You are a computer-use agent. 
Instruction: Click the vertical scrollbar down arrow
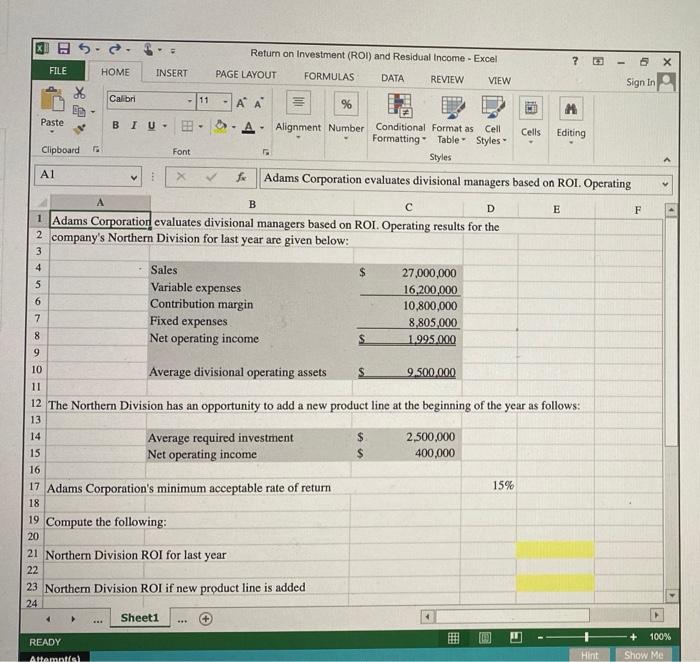point(672,595)
